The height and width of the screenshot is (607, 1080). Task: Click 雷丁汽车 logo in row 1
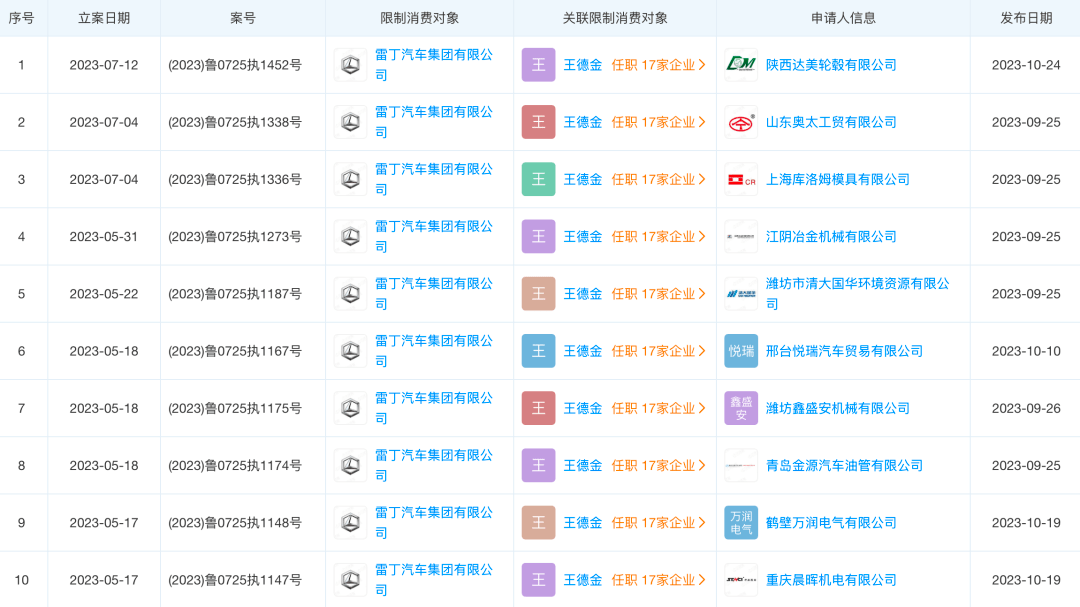[x=350, y=65]
